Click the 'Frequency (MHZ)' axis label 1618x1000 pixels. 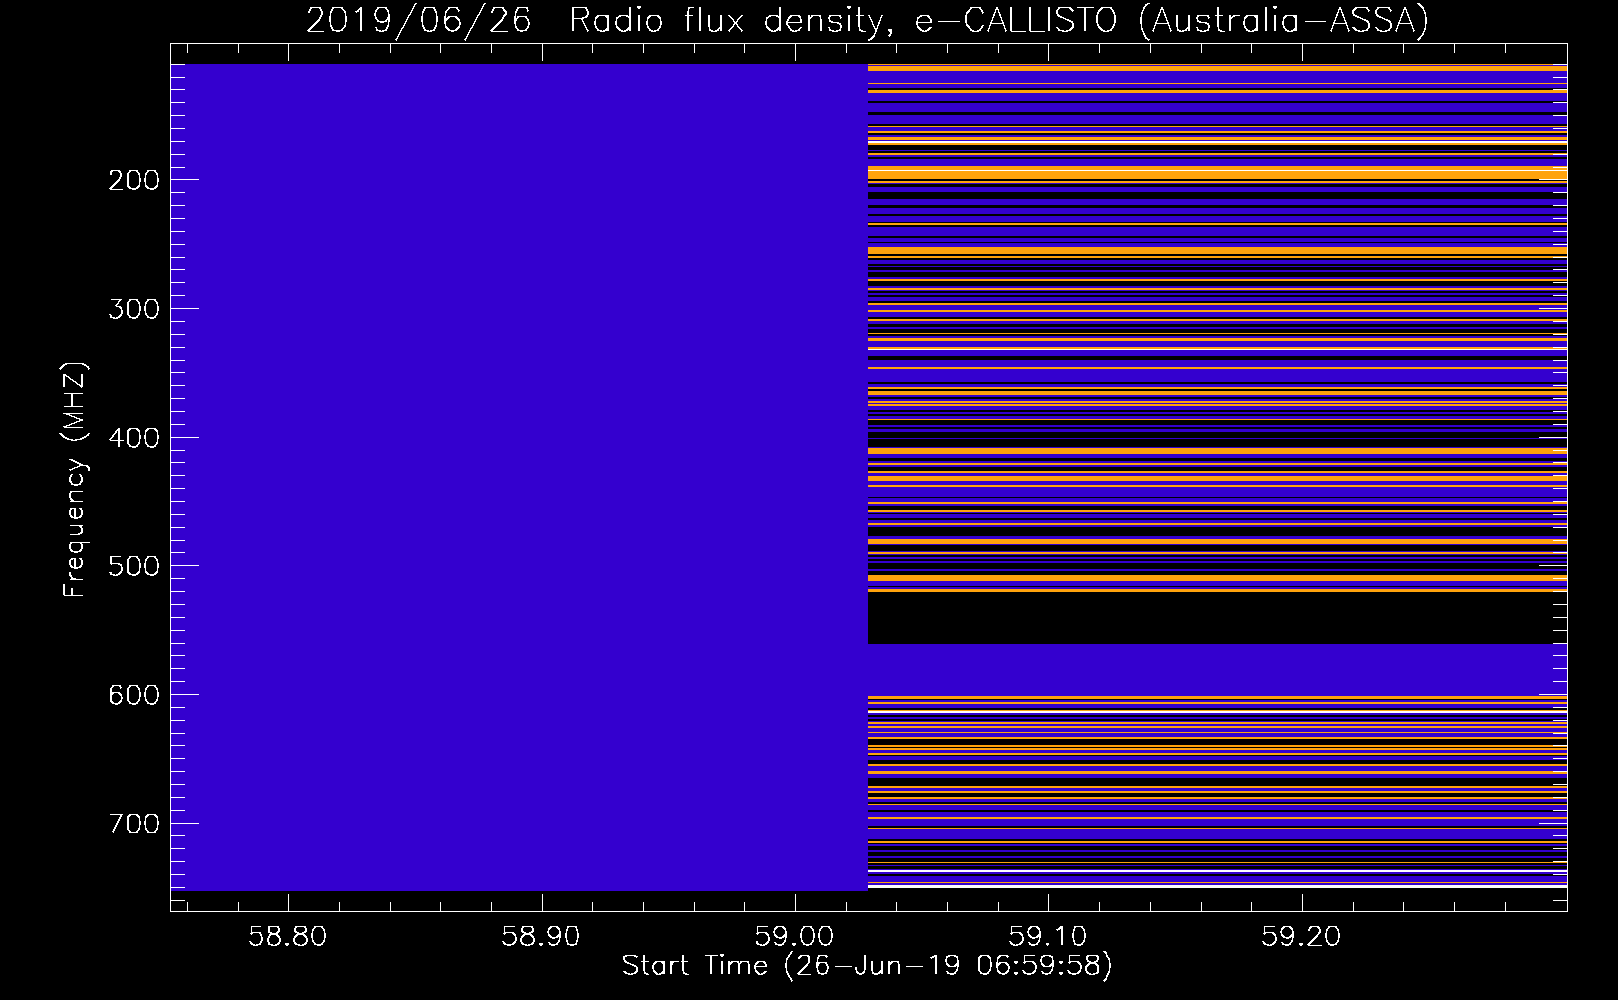pos(76,480)
